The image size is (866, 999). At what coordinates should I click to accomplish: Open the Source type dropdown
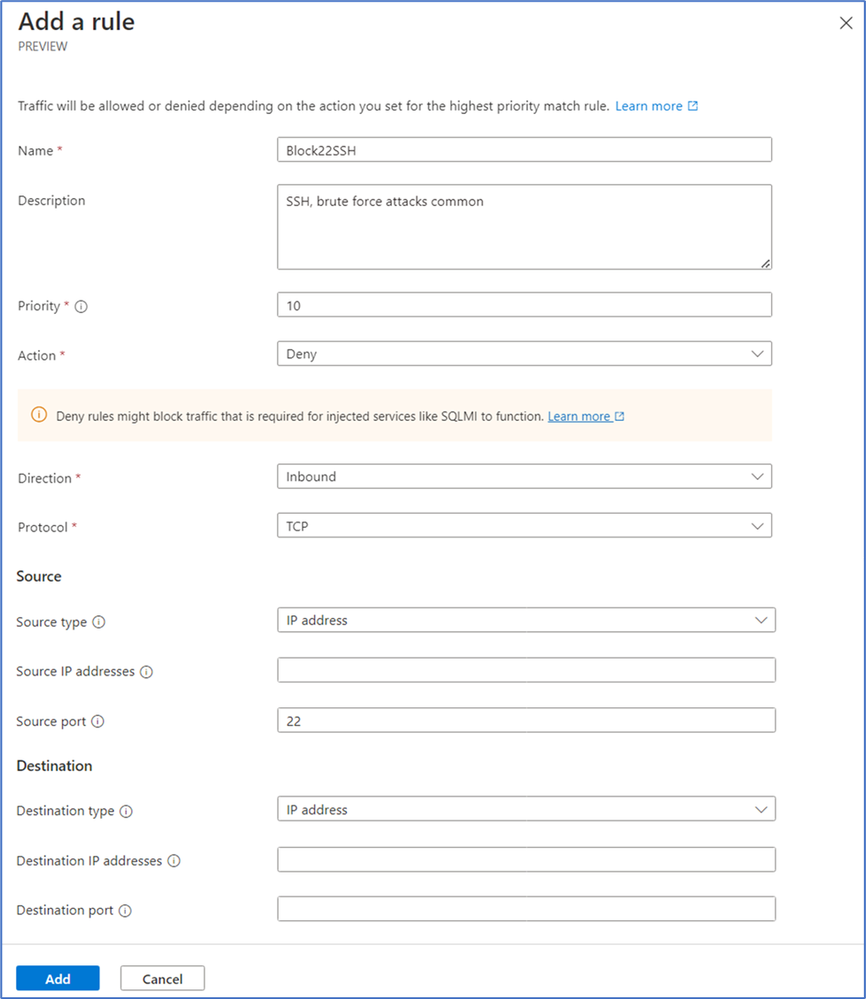(x=526, y=620)
